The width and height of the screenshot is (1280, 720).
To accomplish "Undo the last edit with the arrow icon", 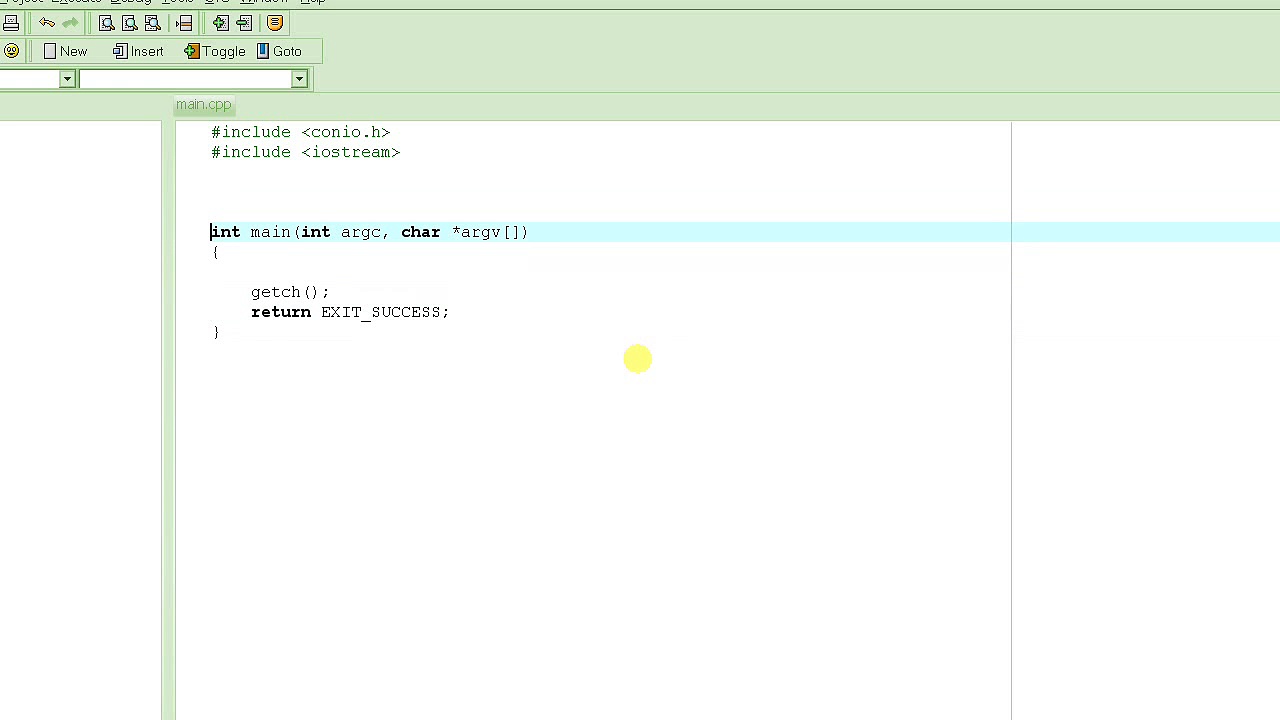I will (x=47, y=23).
